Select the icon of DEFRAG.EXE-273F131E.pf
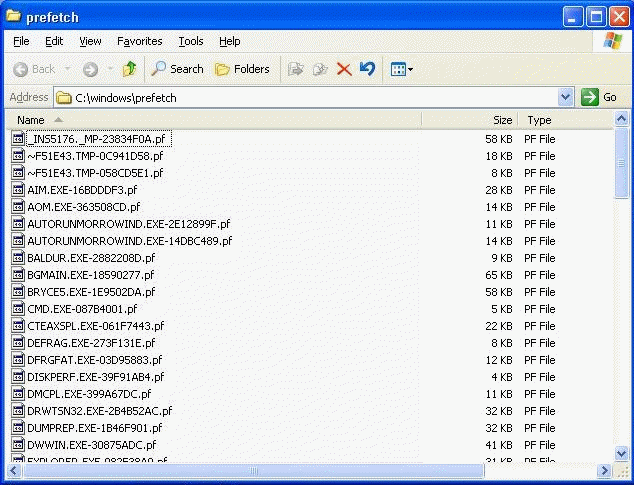Viewport: 634px width, 485px height. click(18, 343)
